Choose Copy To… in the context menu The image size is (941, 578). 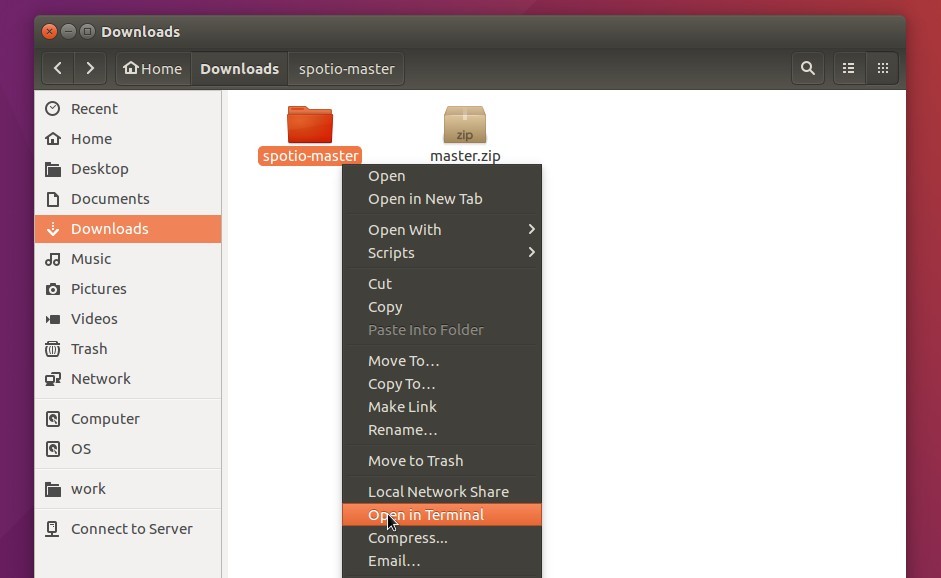(442, 384)
